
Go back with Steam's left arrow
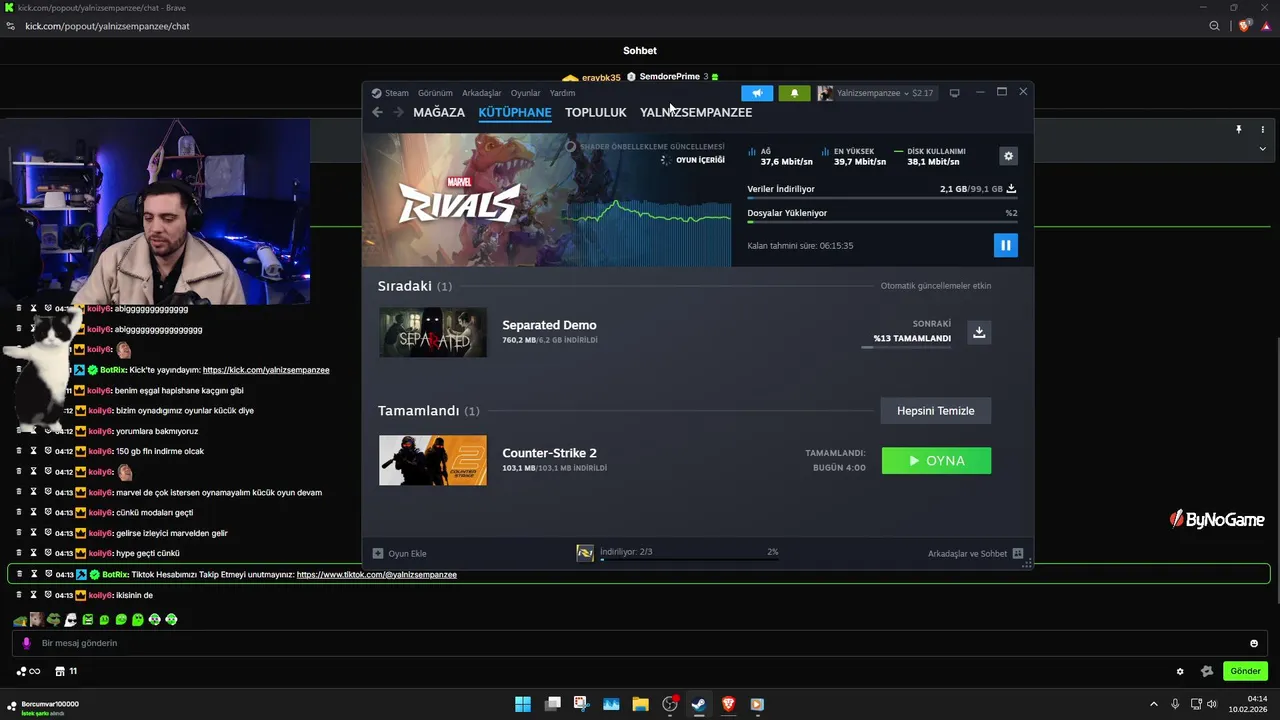pyautogui.click(x=377, y=112)
